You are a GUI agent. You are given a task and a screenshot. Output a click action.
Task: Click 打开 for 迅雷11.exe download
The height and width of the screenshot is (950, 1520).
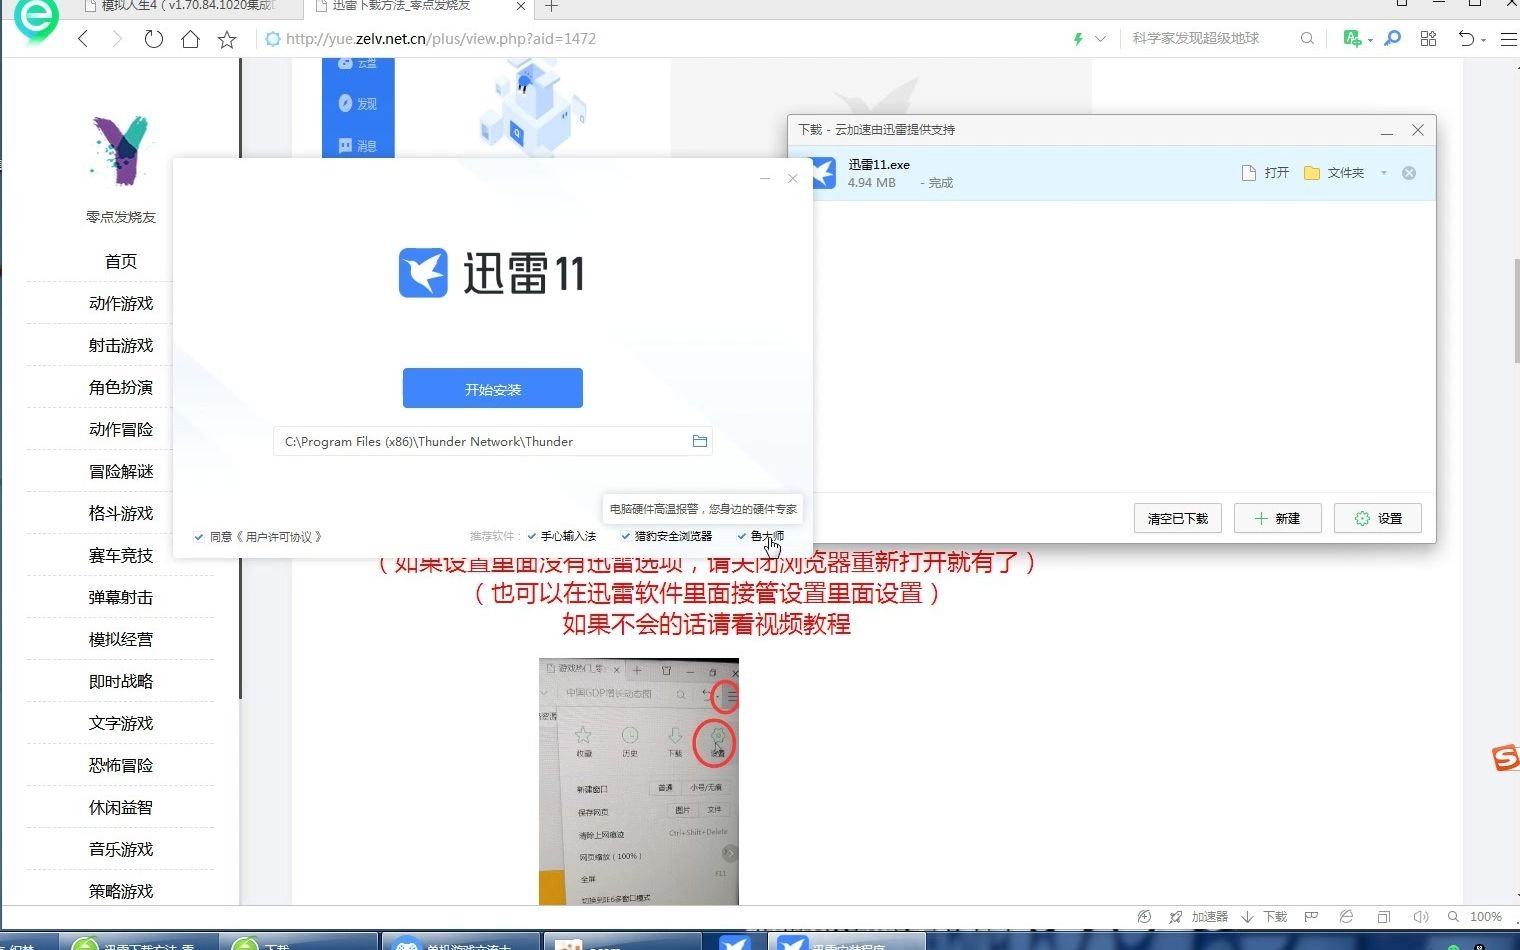[x=1266, y=173]
